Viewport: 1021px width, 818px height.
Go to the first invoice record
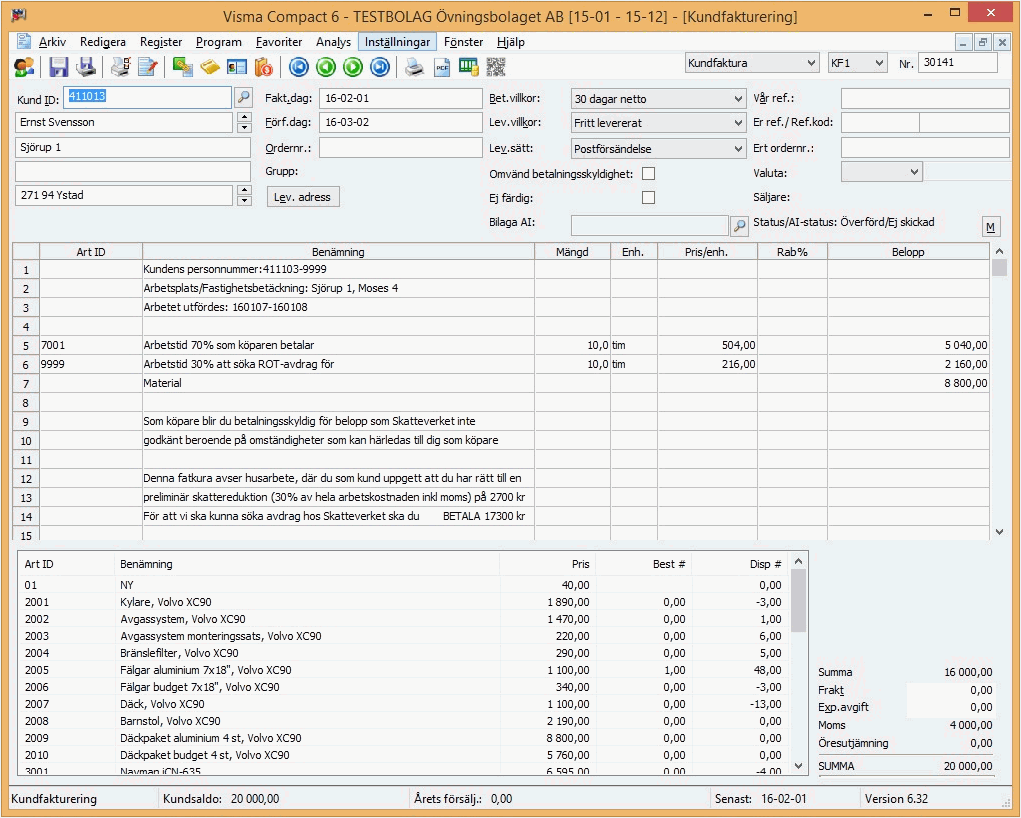point(299,67)
